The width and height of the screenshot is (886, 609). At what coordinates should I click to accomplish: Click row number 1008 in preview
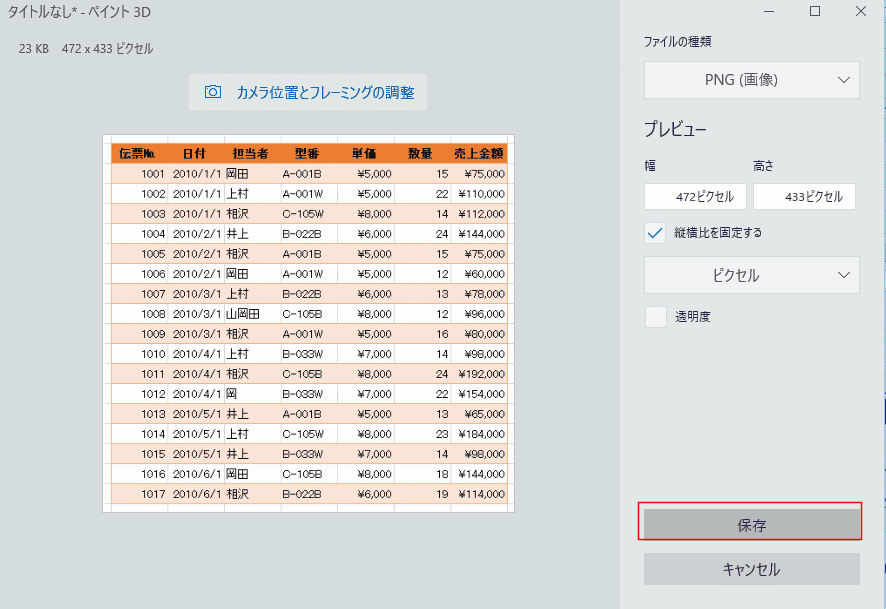point(153,314)
